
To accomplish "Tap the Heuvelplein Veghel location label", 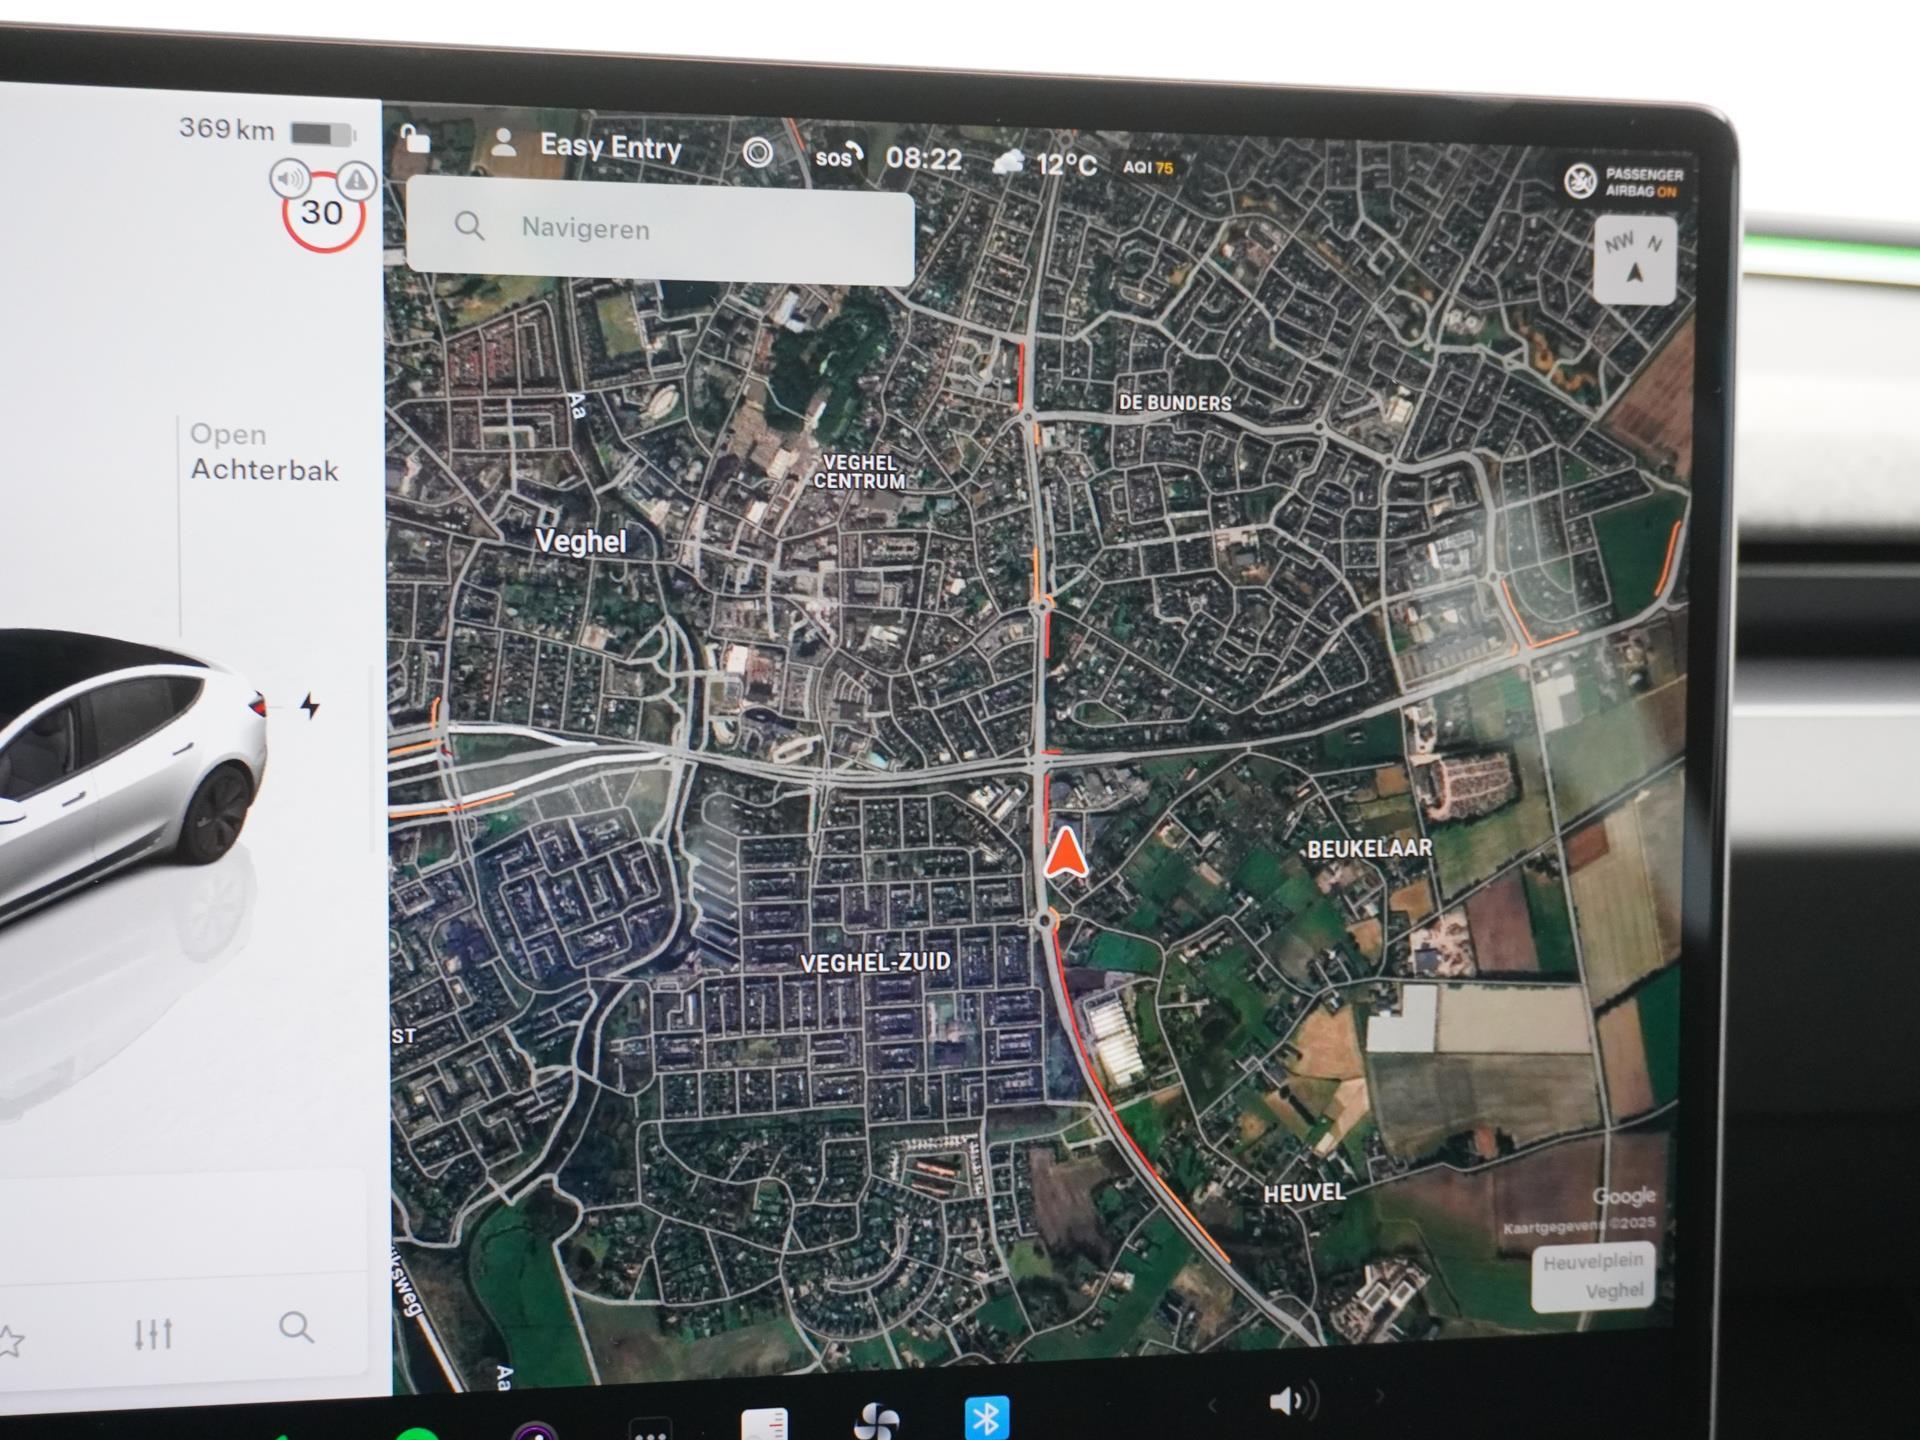I will point(1593,1276).
